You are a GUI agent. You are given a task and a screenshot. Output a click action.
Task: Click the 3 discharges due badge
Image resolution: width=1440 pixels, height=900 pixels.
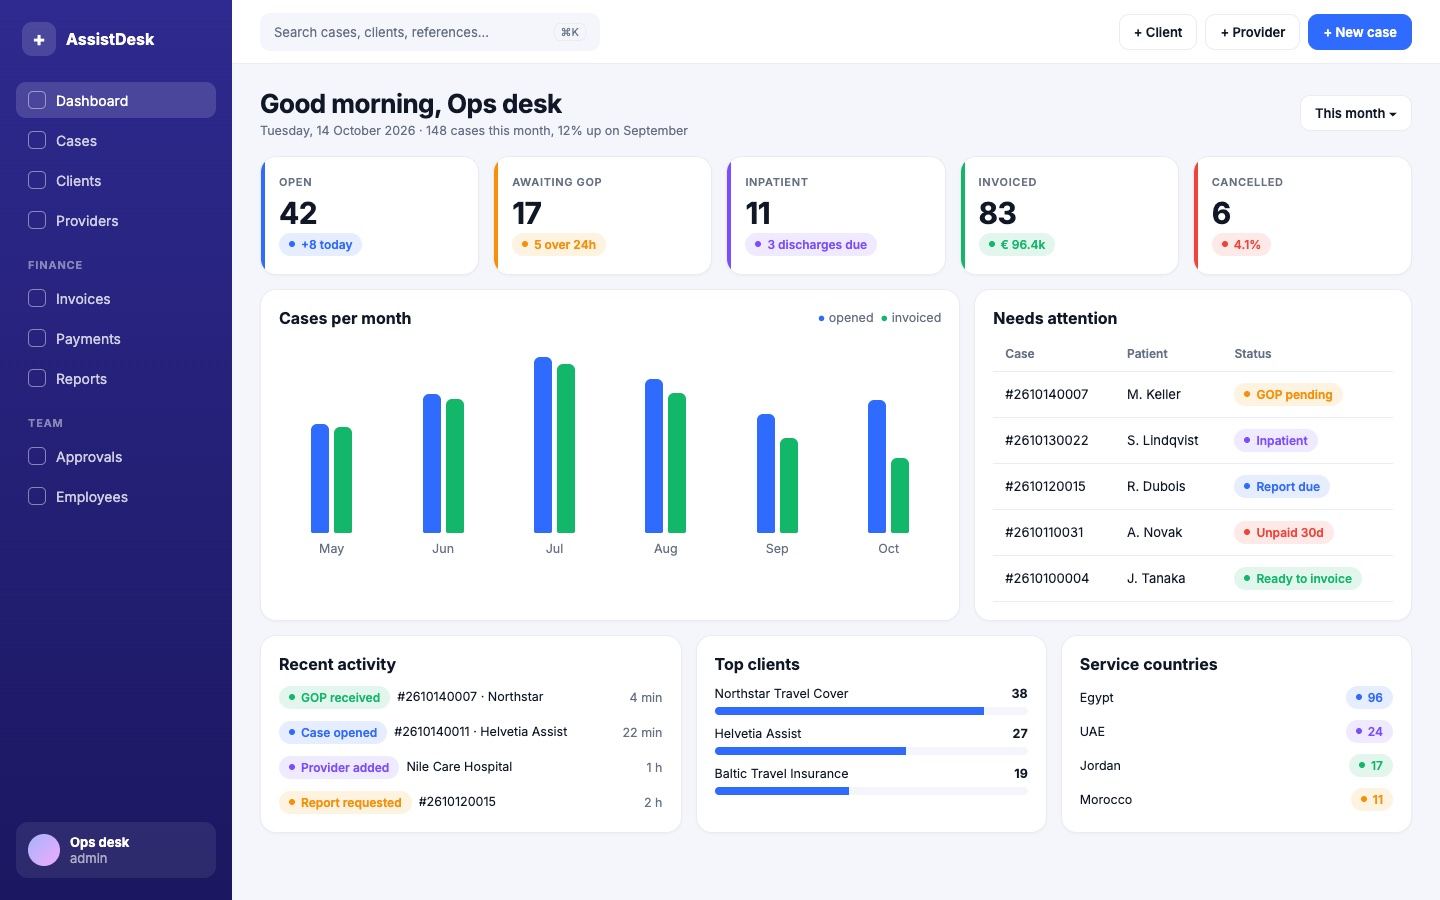pos(811,244)
